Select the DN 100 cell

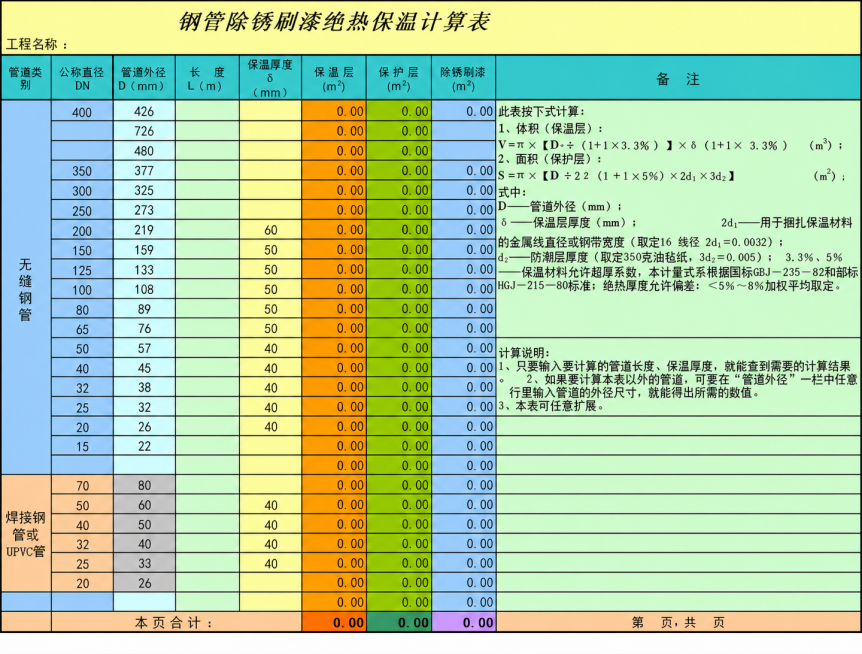tap(82, 290)
